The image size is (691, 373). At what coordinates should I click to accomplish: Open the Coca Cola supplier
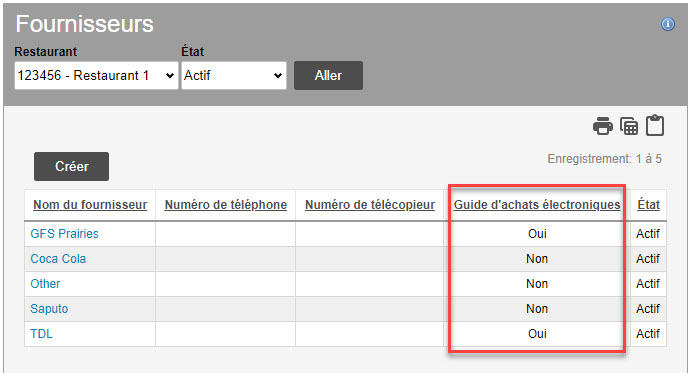point(58,259)
